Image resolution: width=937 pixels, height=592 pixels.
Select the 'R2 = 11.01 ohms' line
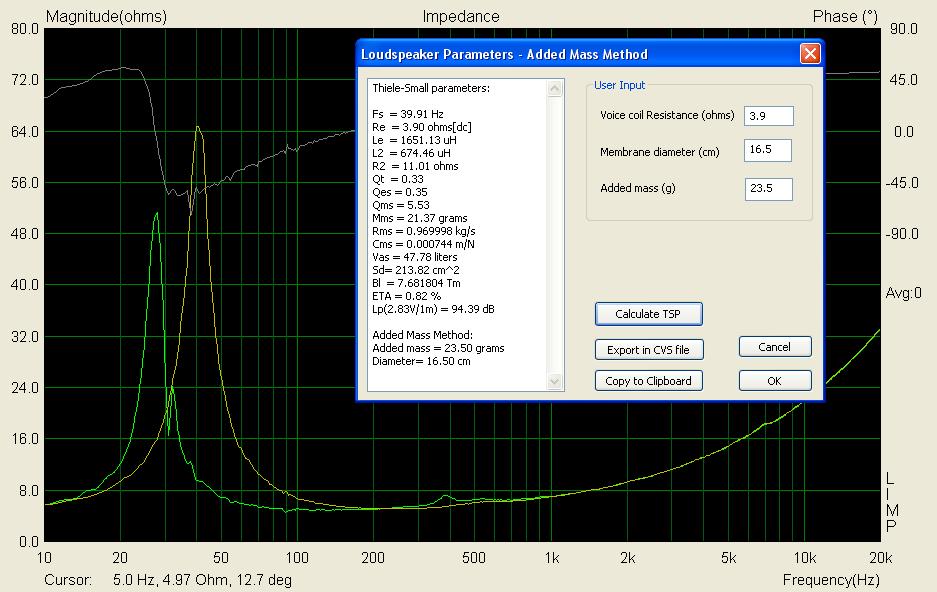[x=415, y=166]
